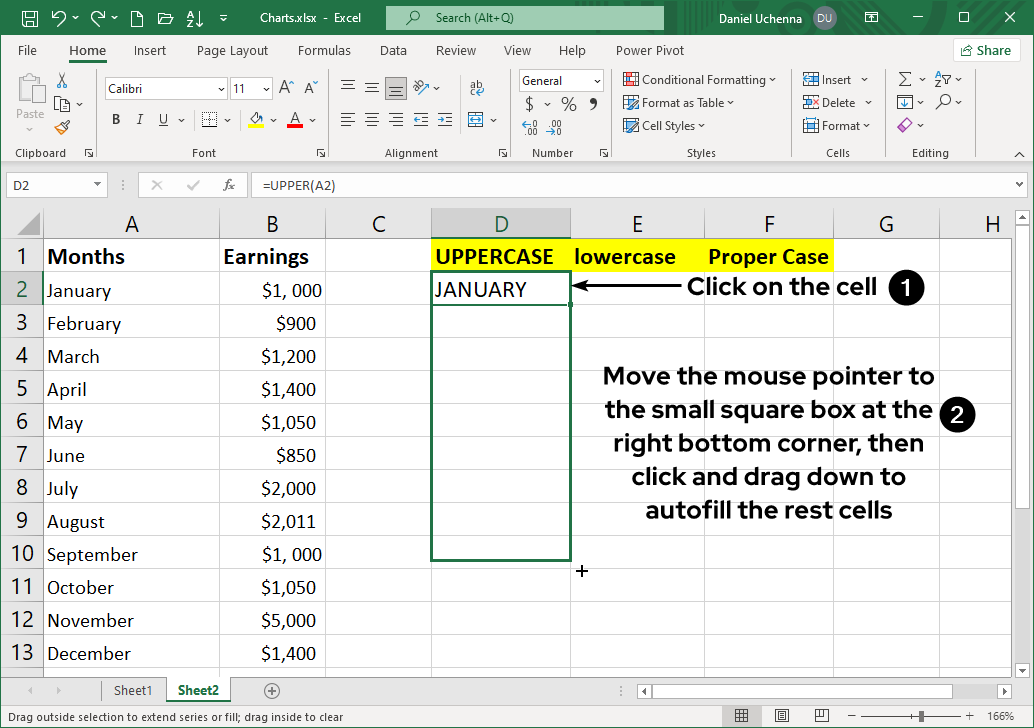Click the Save icon in title bar

[x=30, y=18]
